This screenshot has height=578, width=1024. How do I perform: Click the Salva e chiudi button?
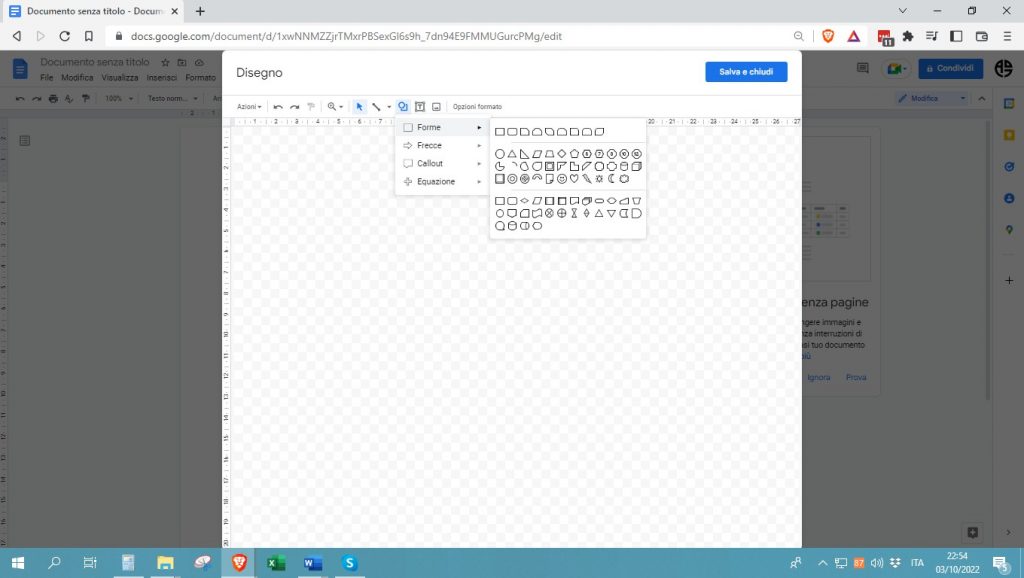[746, 72]
